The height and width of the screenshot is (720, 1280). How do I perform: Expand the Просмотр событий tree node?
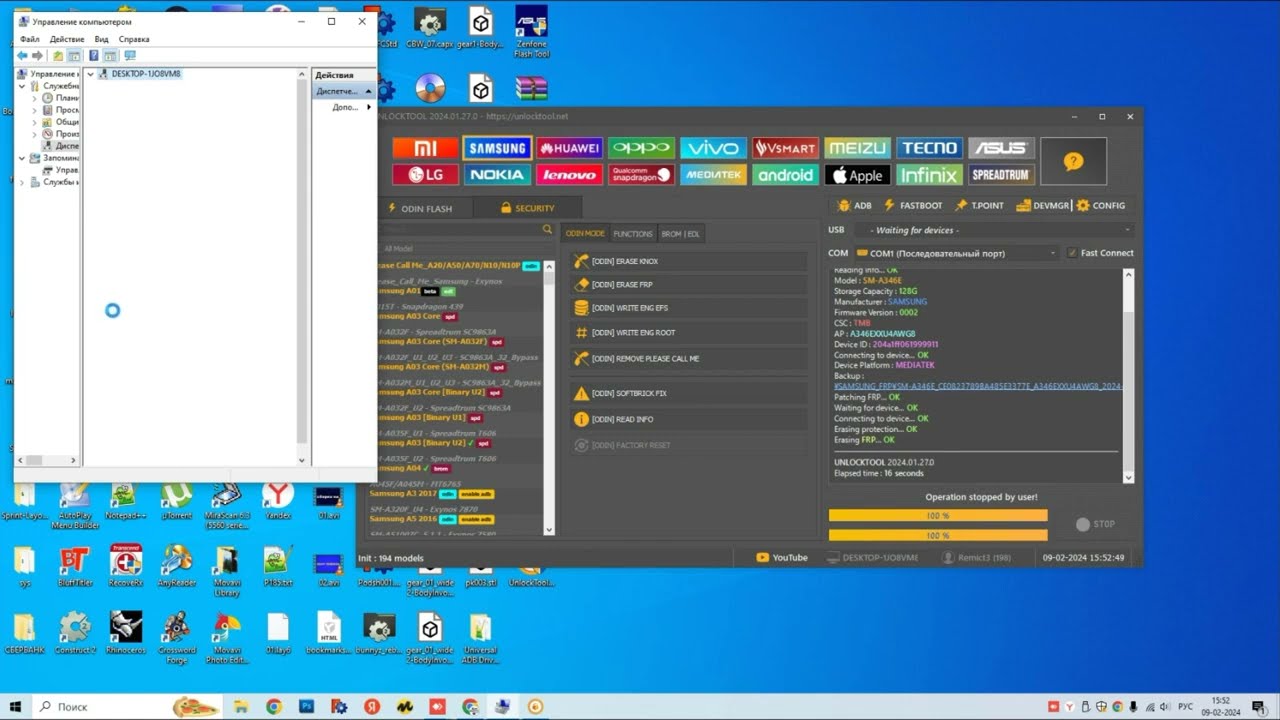(35, 110)
